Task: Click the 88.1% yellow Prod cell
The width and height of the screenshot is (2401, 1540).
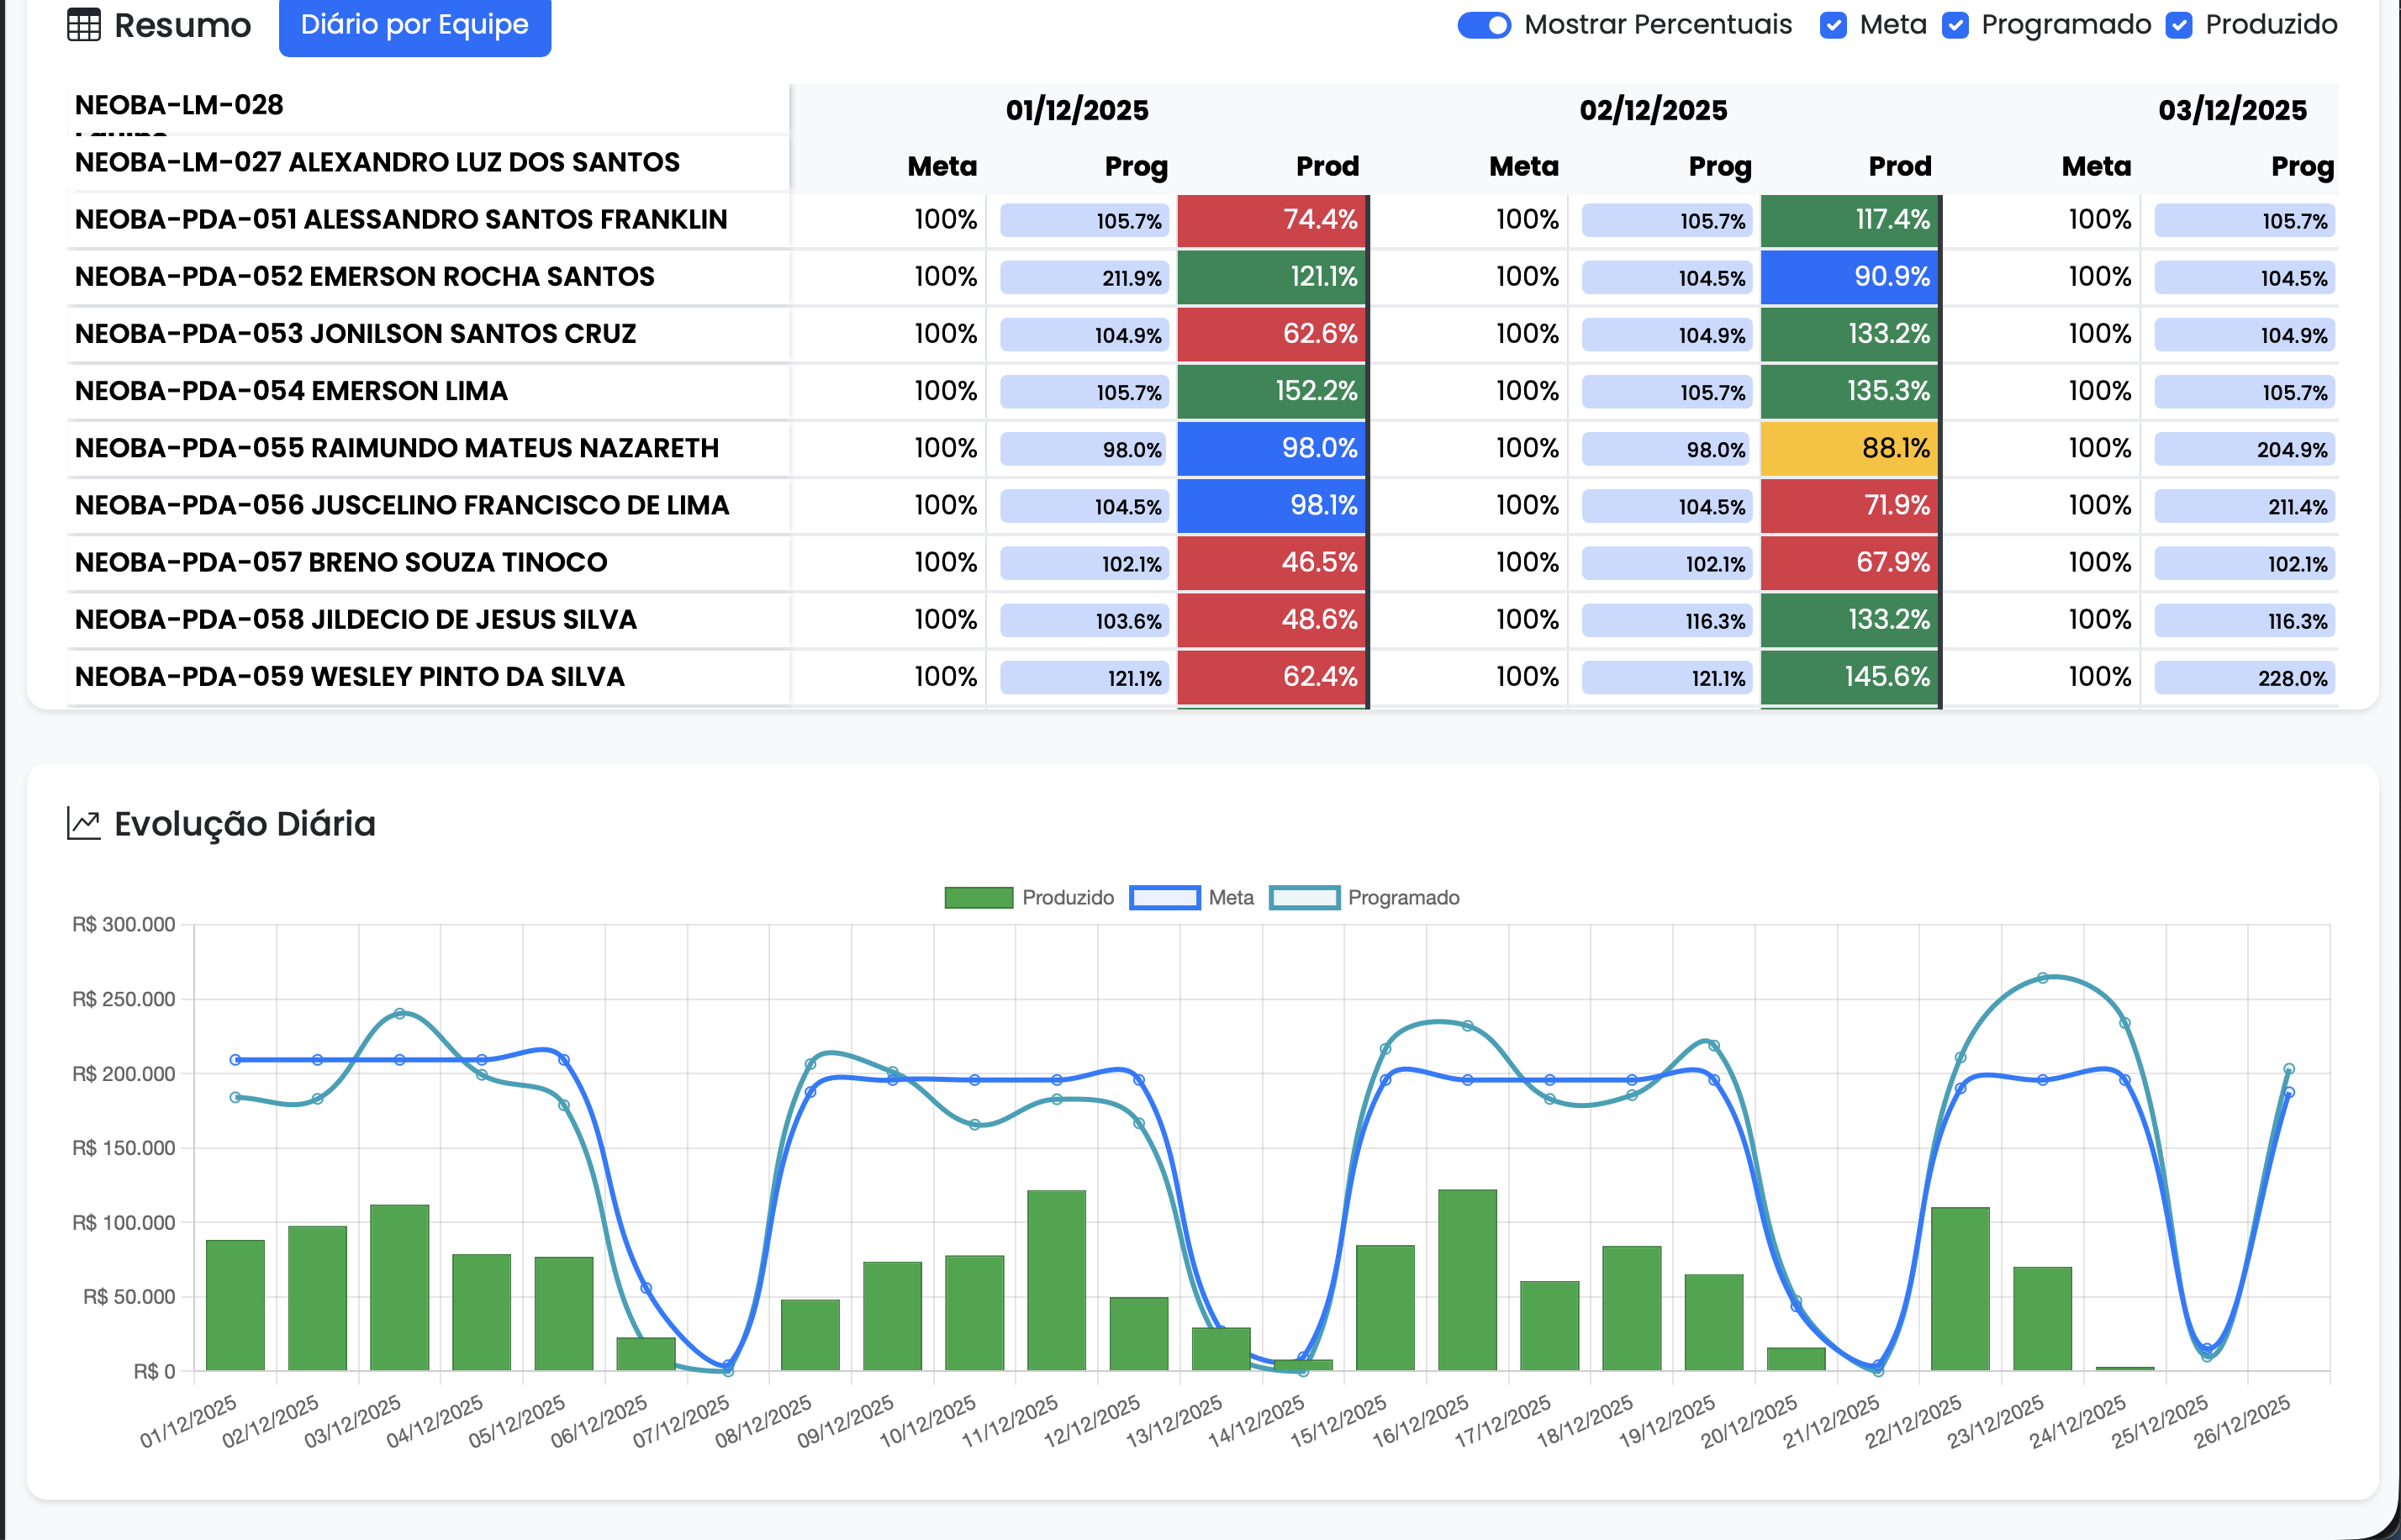Action: (1849, 448)
